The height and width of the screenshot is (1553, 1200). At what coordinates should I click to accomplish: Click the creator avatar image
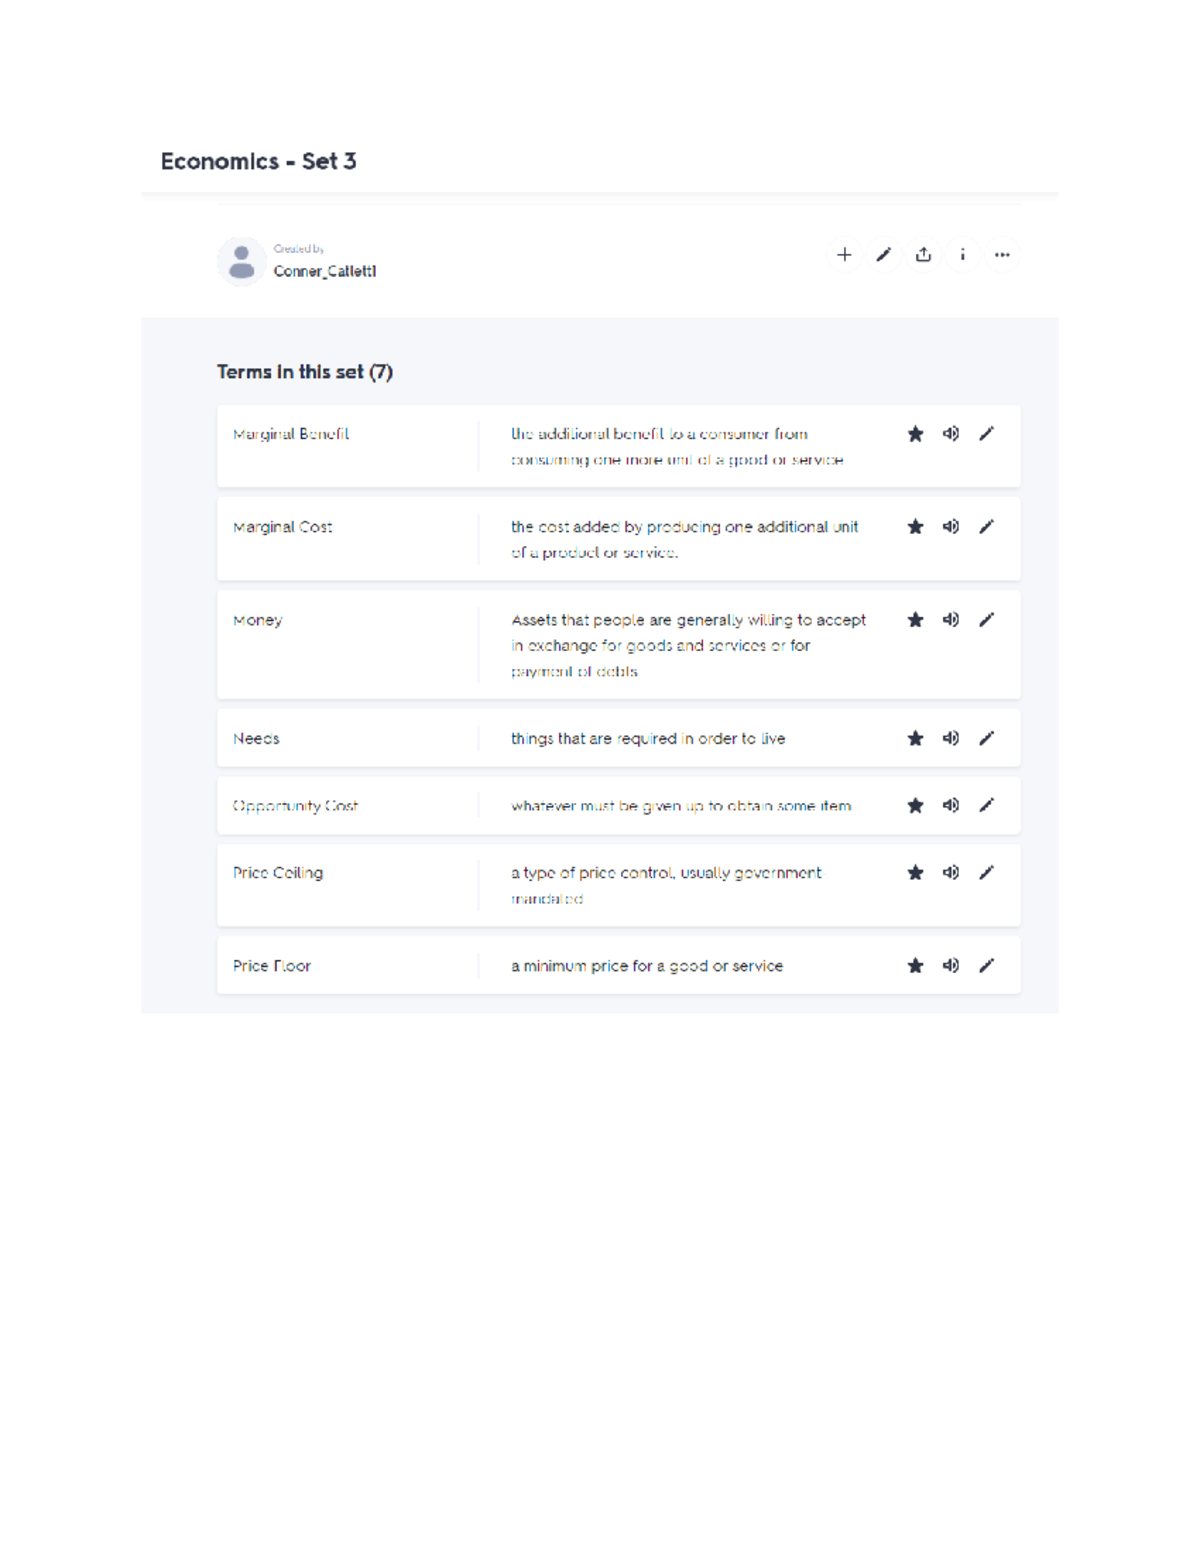242,262
